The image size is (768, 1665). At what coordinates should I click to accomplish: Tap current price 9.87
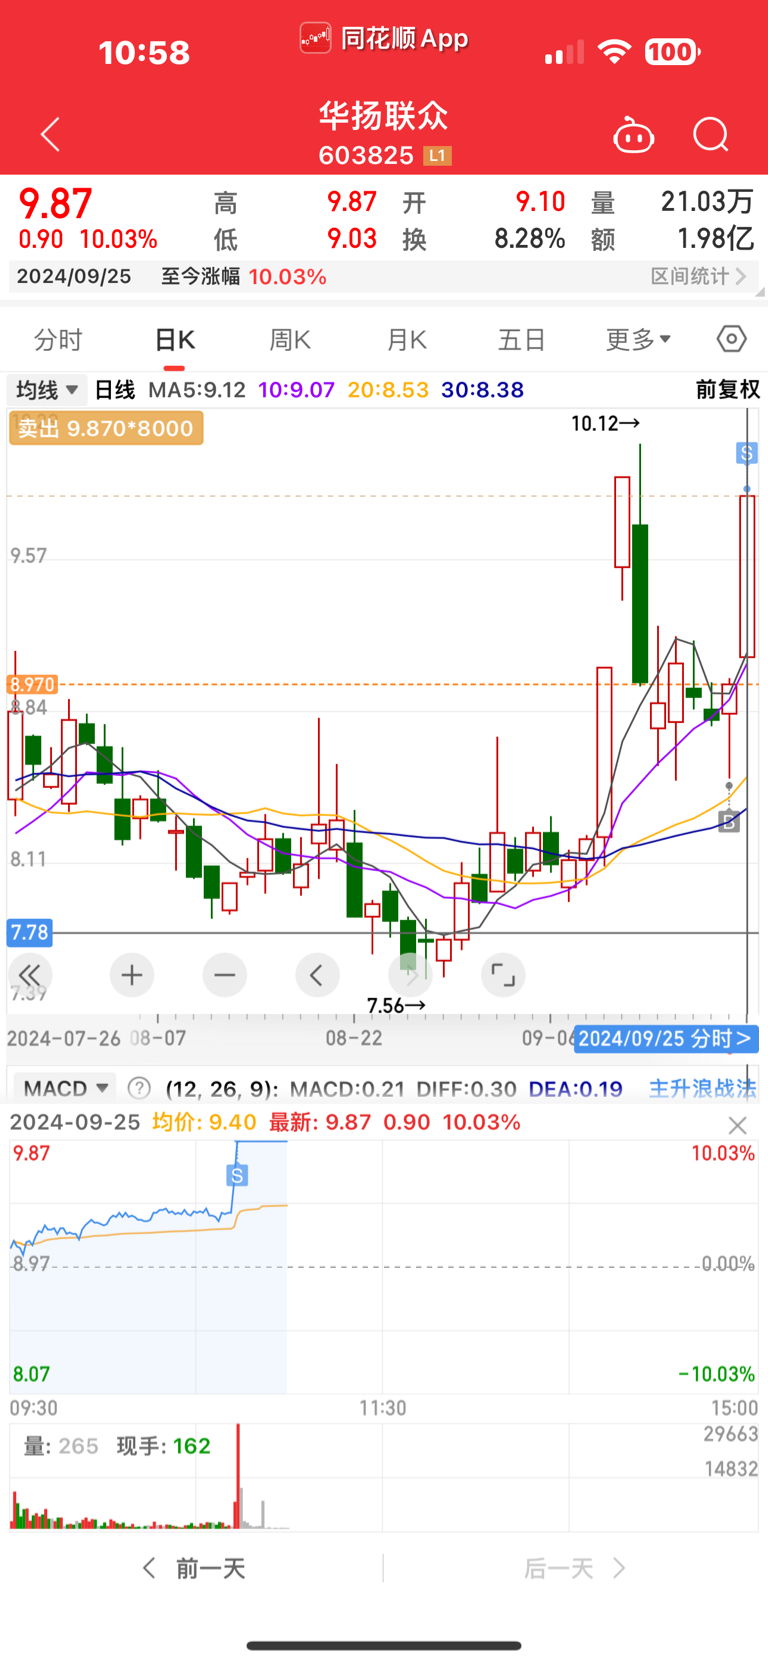click(56, 204)
